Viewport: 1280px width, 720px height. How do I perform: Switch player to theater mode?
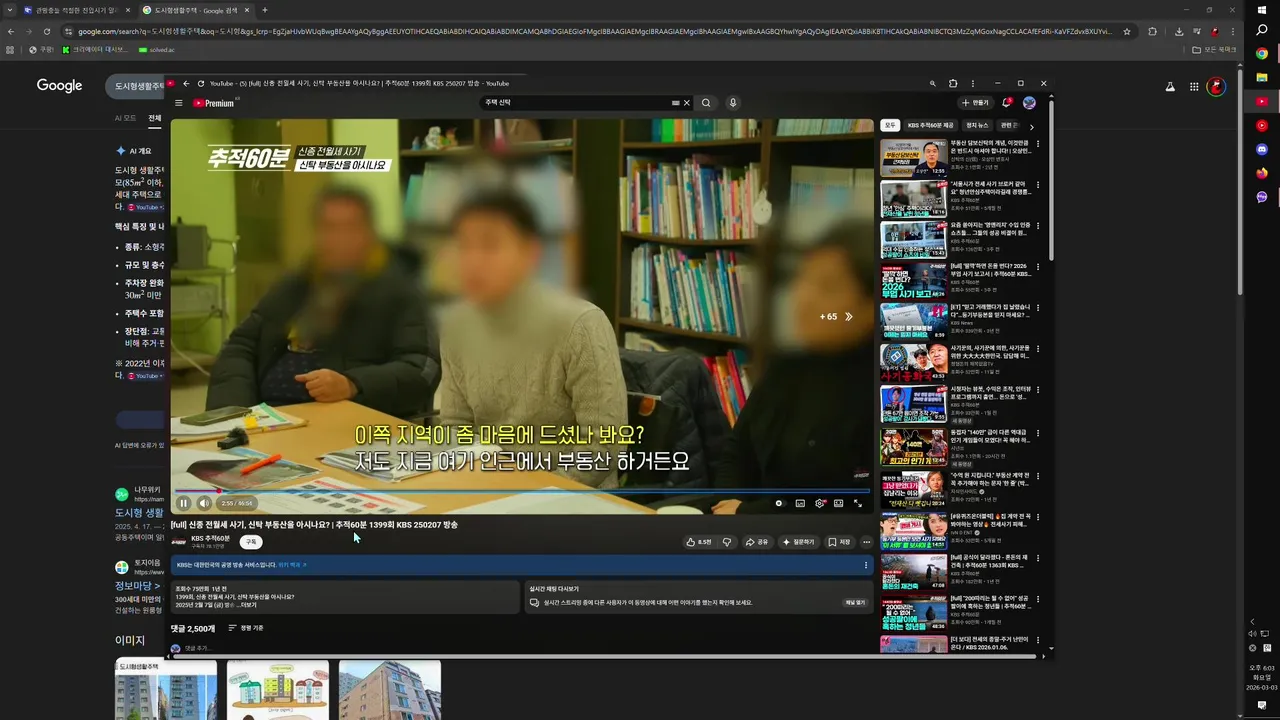coord(838,503)
